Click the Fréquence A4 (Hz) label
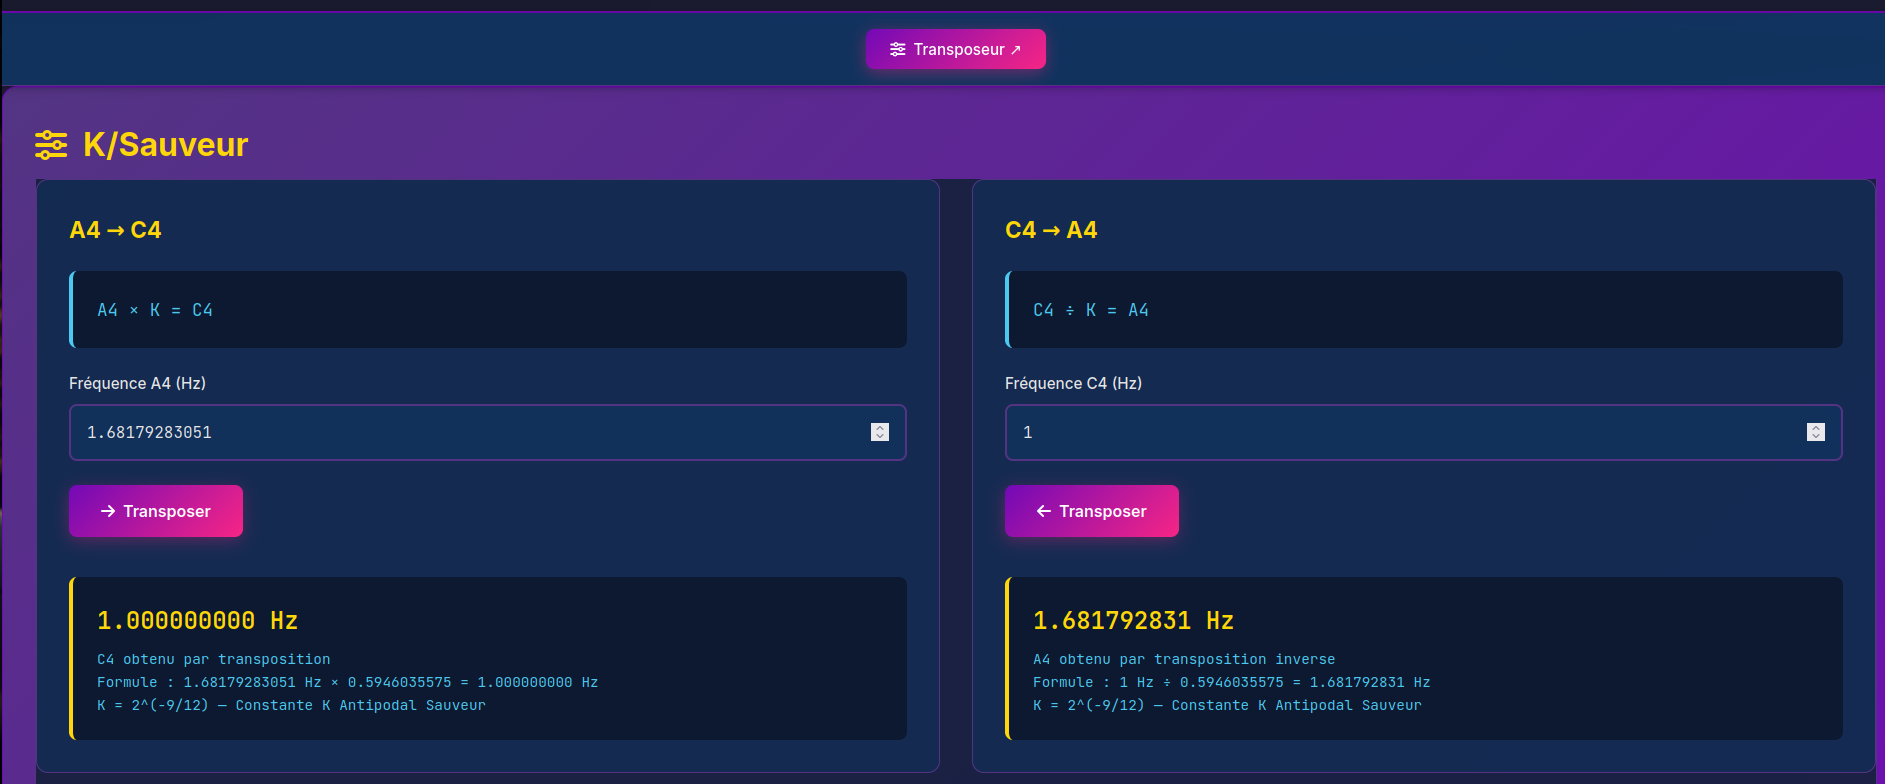Viewport: 1885px width, 784px height. 138,383
